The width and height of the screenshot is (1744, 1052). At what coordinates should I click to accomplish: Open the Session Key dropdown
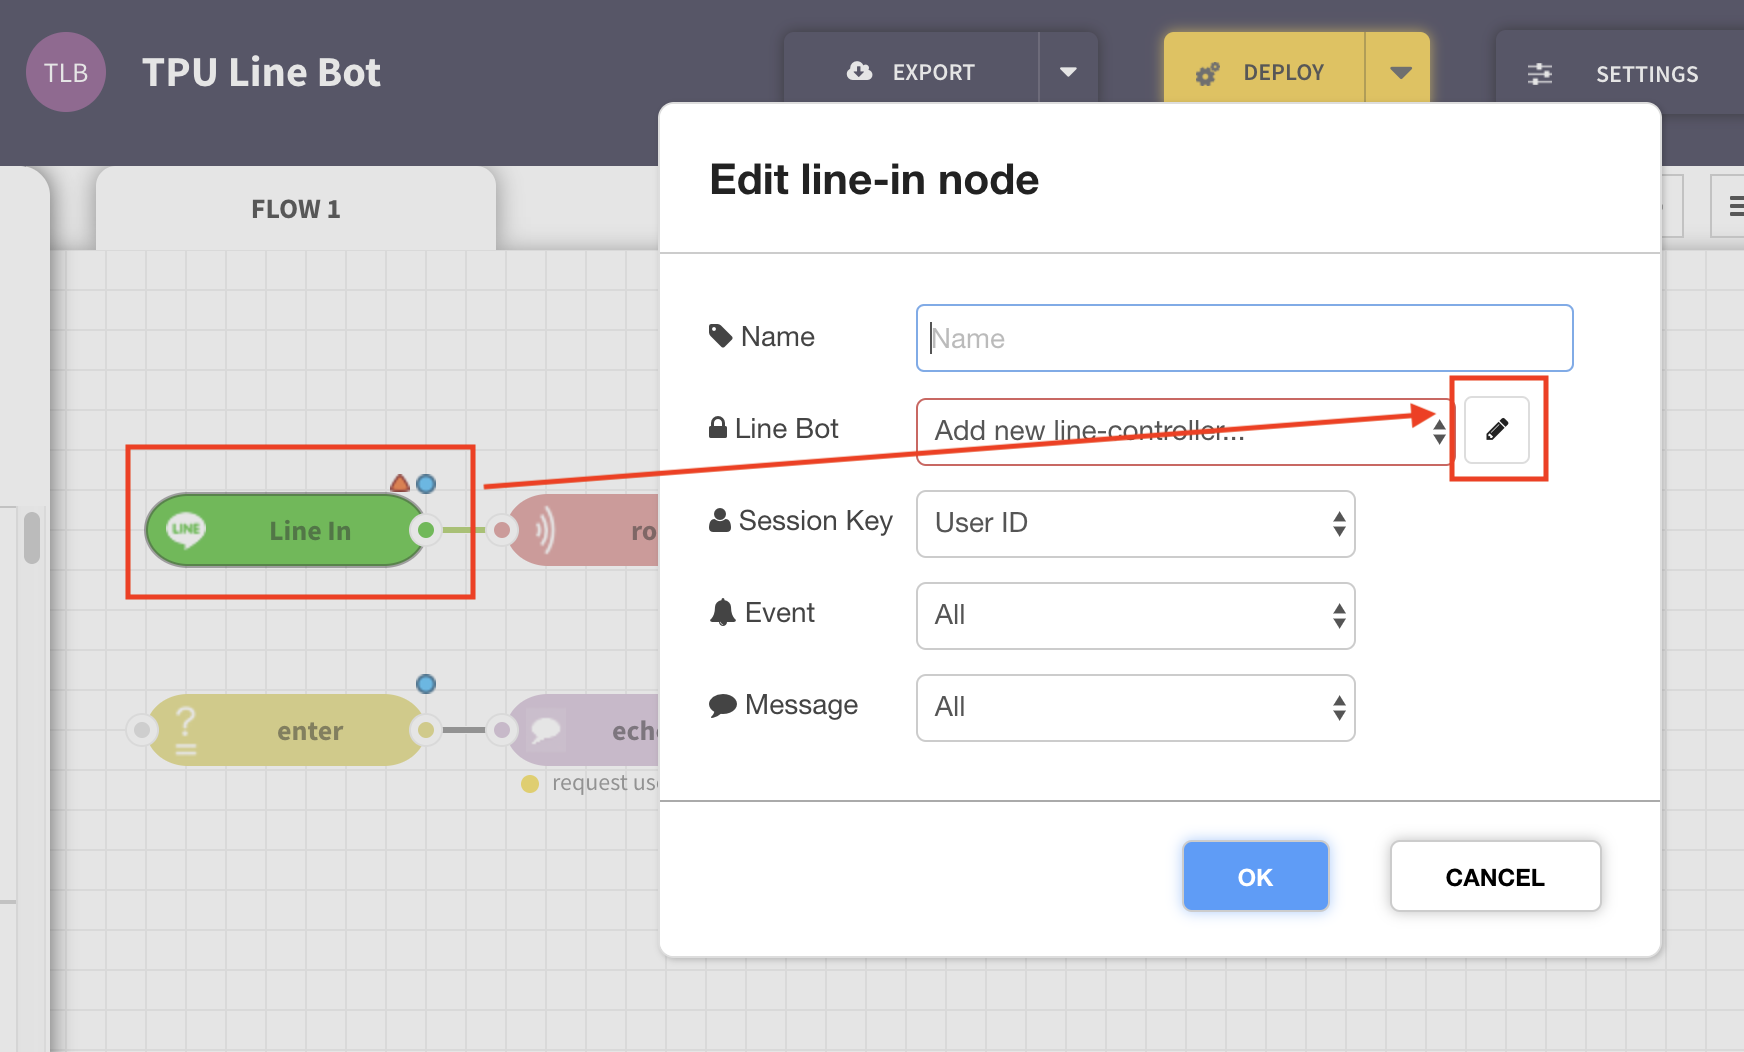1136,523
